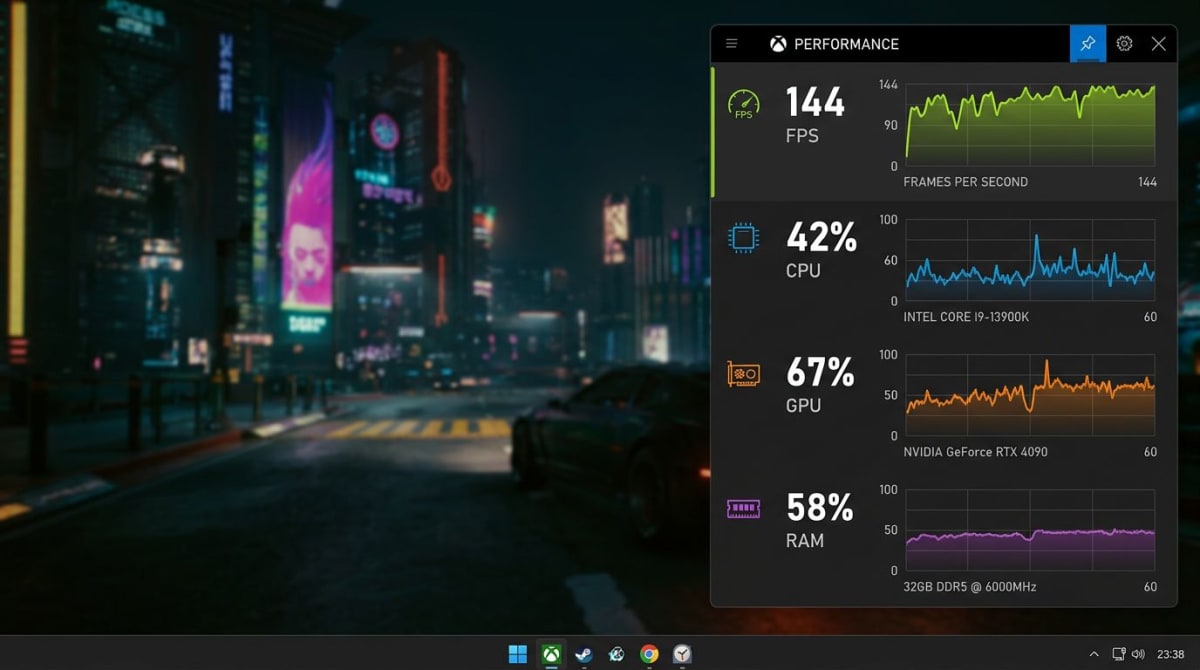Click the orange GPU usage graph
Image resolution: width=1200 pixels, height=670 pixels.
tap(1030, 395)
